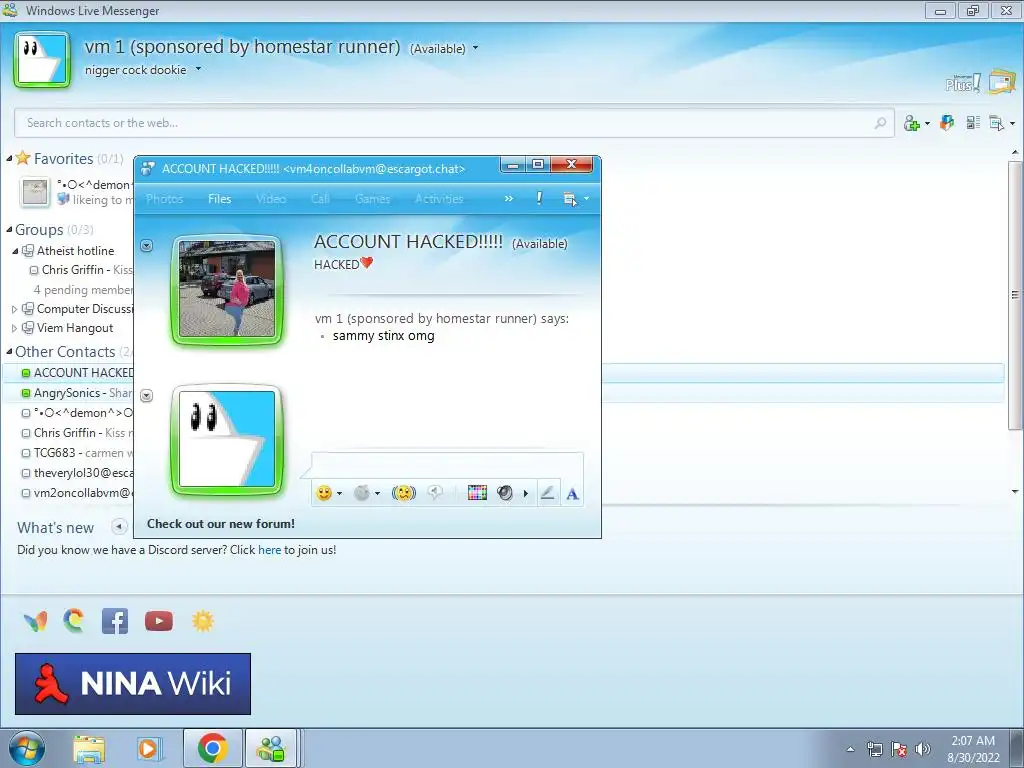Open the background color grid icon
1024x768 pixels.
point(477,493)
